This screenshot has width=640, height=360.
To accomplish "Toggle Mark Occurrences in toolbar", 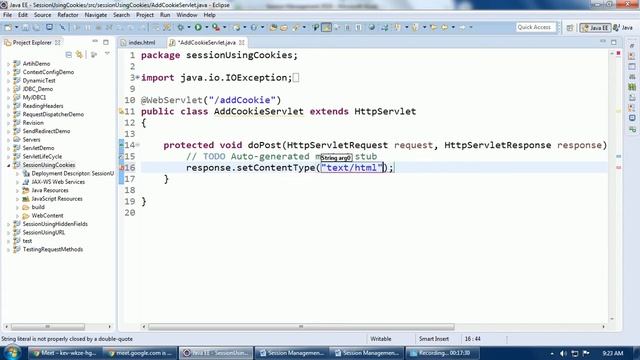I will click(x=327, y=27).
